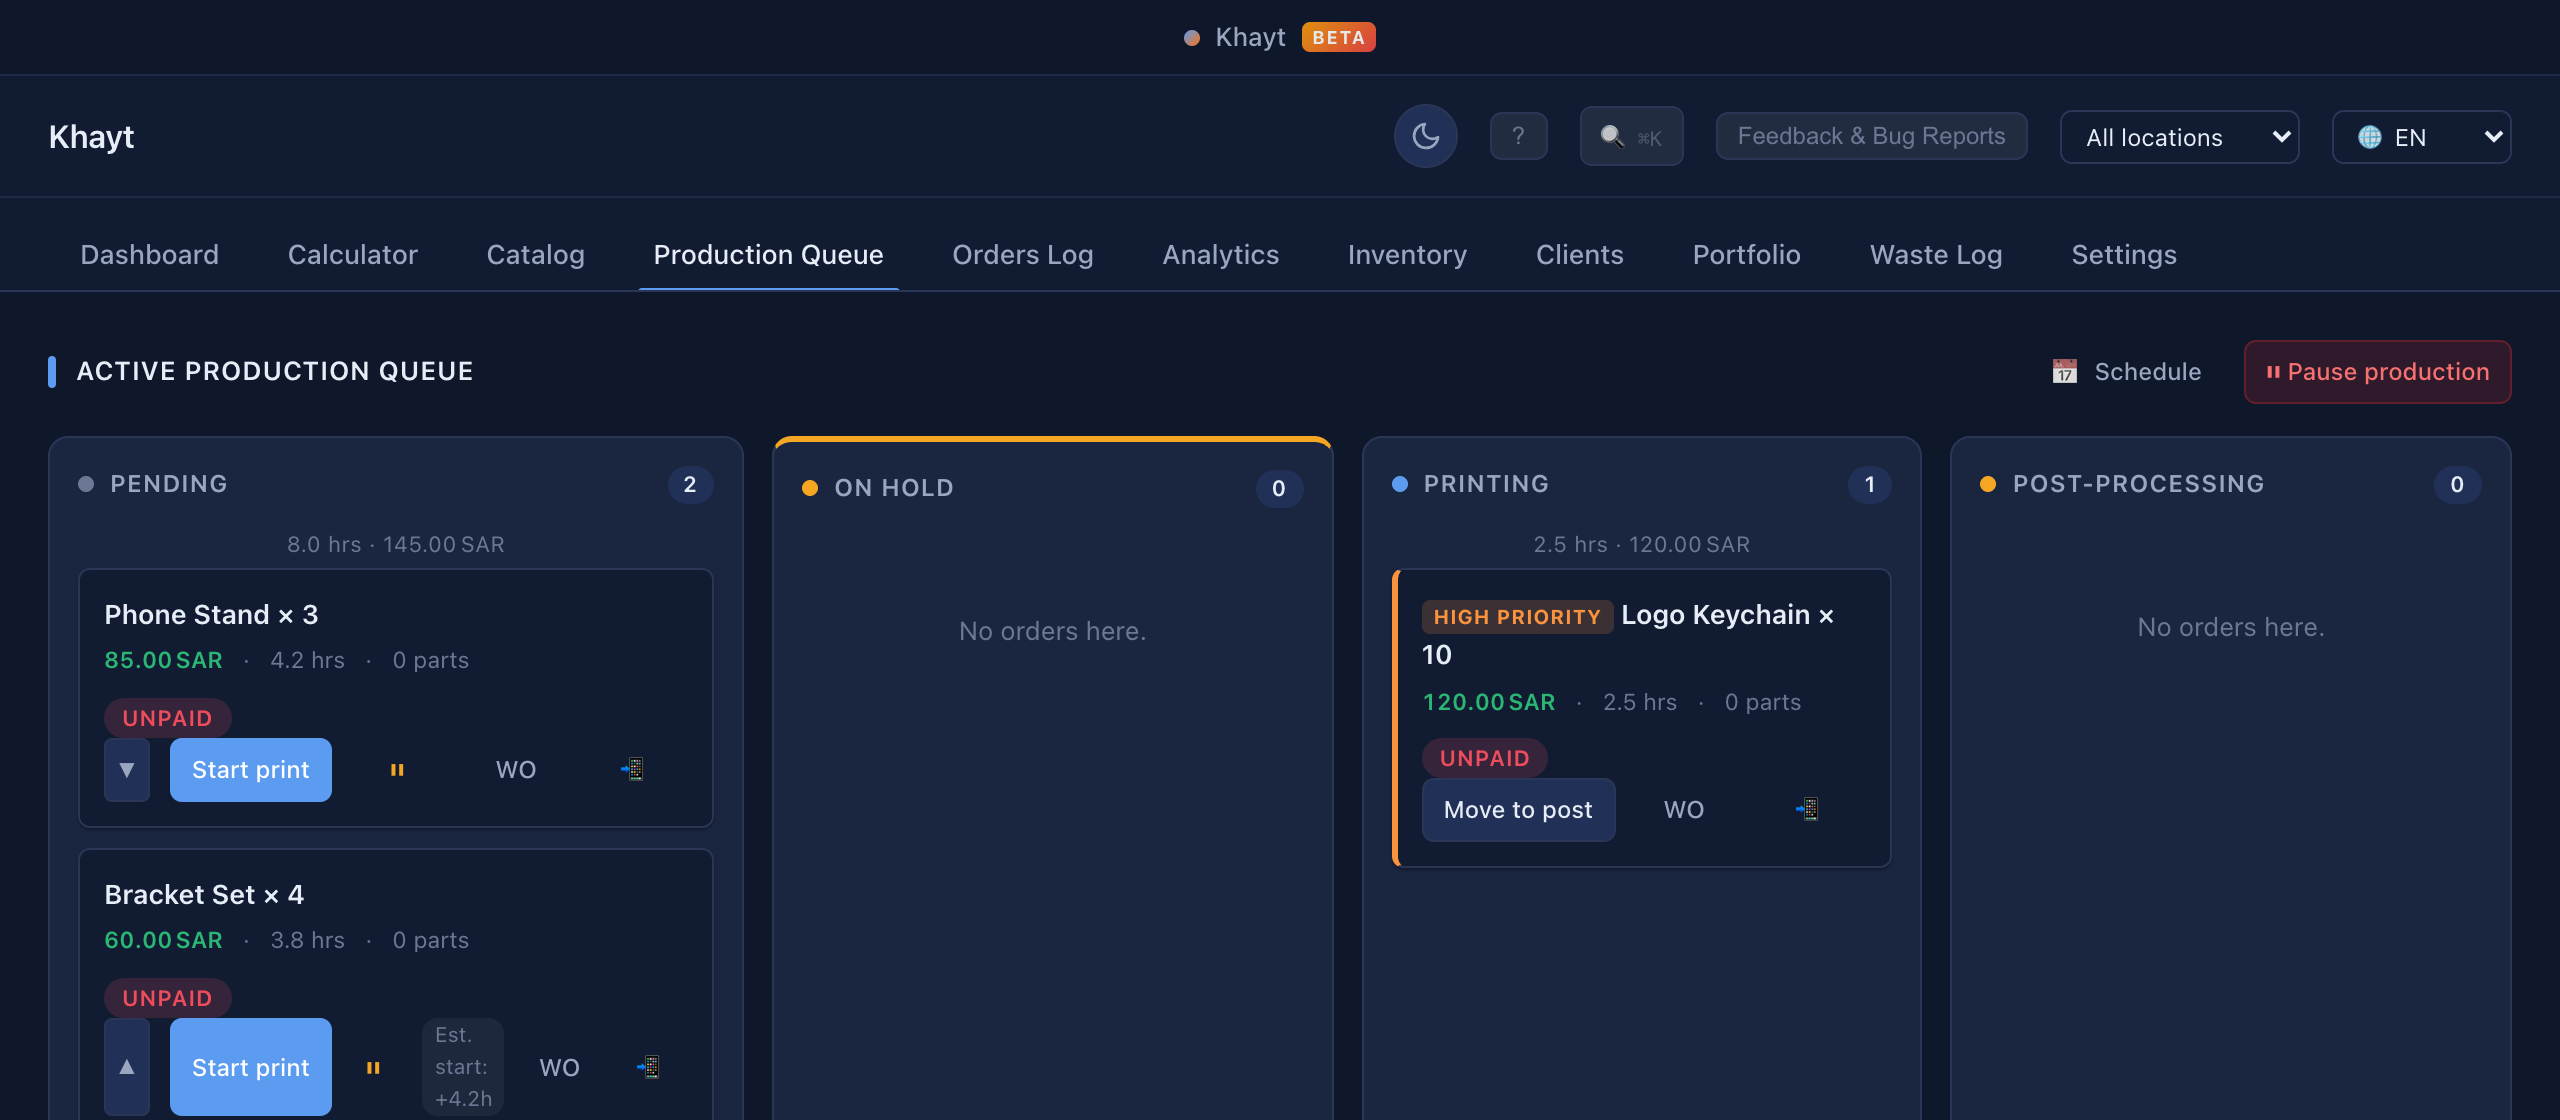Open the Settings tab

coord(2124,254)
